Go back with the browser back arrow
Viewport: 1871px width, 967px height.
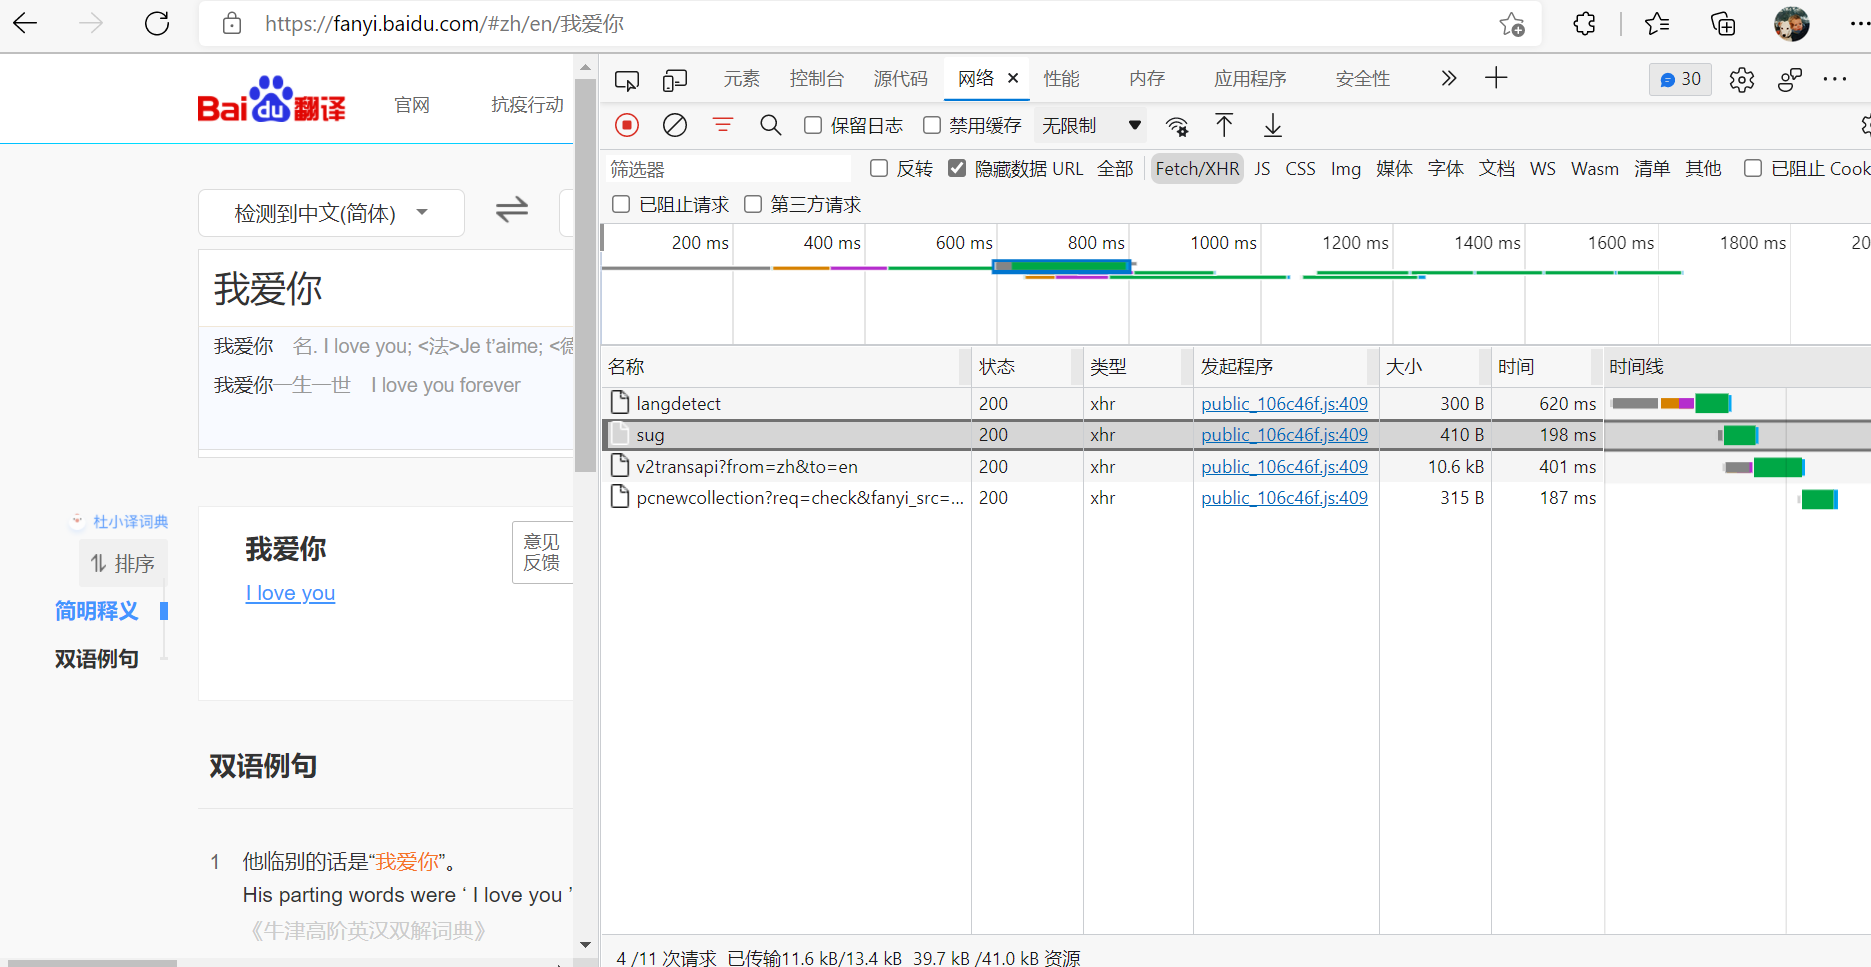pyautogui.click(x=25, y=24)
